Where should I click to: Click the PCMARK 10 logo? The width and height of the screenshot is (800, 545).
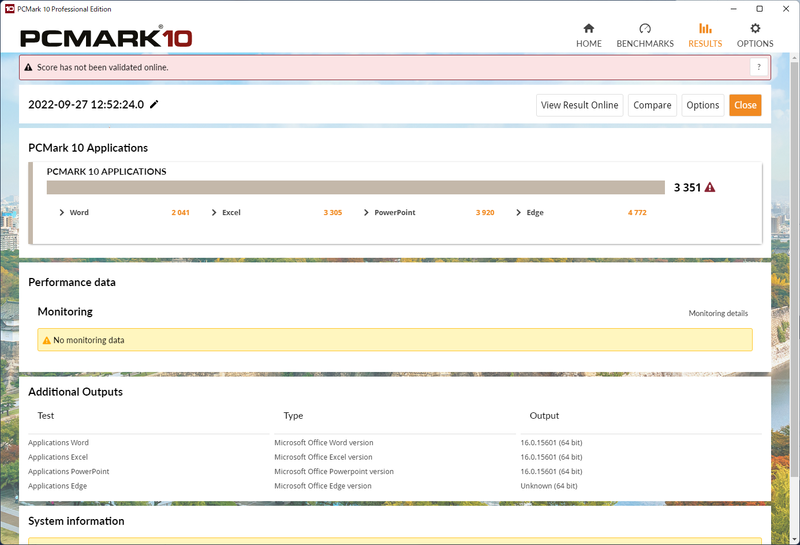pyautogui.click(x=106, y=37)
